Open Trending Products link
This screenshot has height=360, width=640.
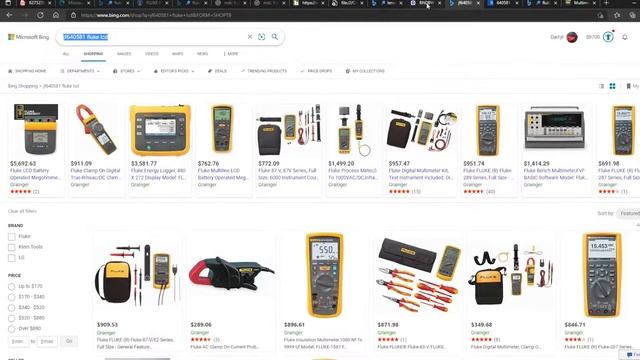click(264, 71)
